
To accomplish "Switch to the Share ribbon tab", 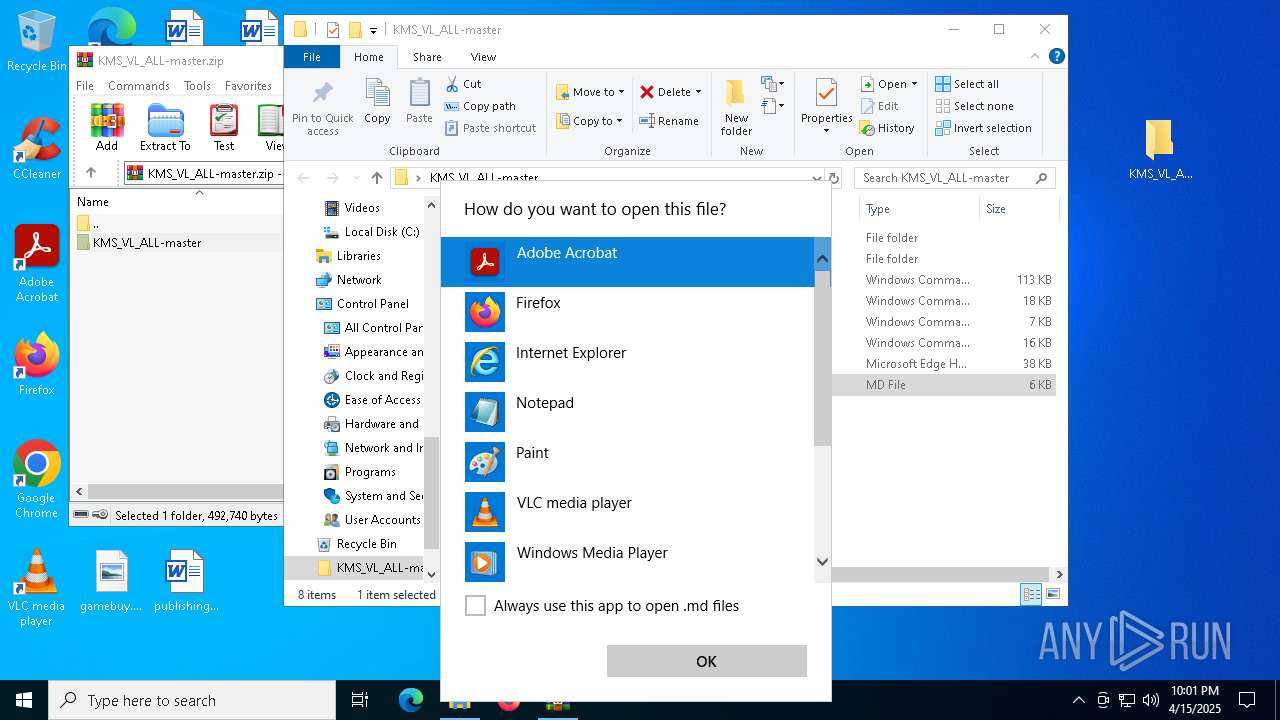I will click(x=427, y=57).
